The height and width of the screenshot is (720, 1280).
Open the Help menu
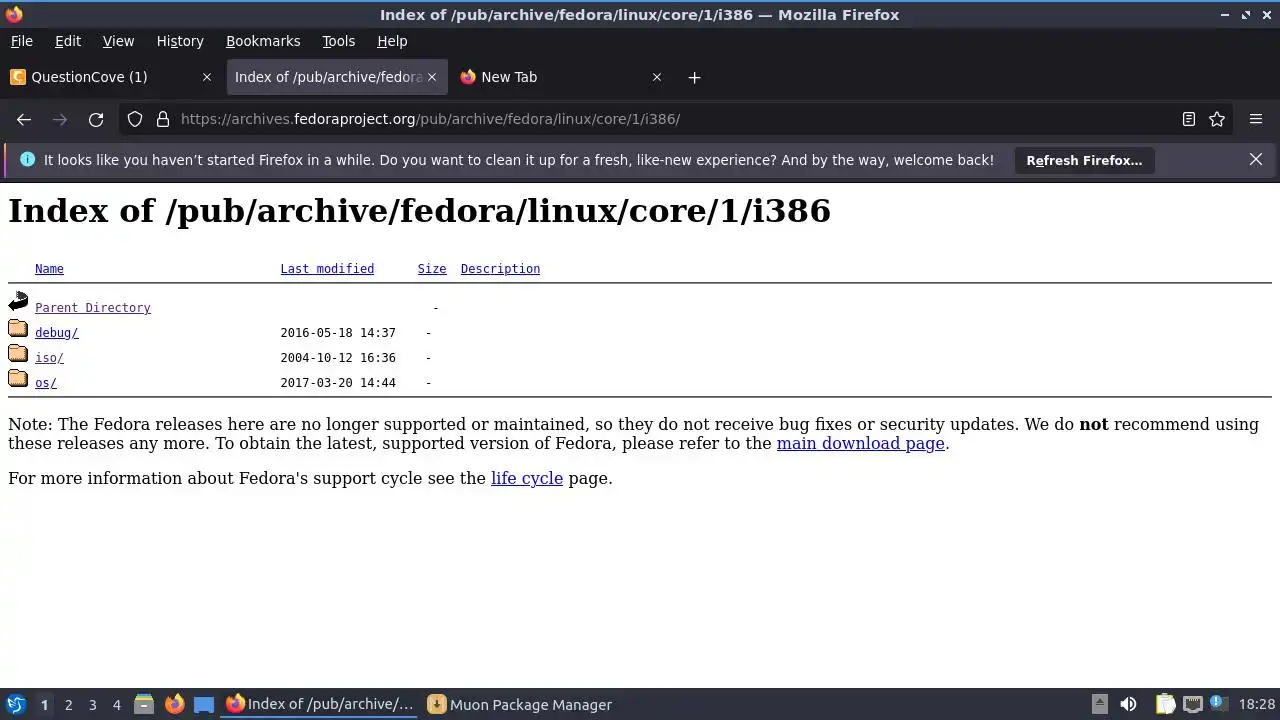pos(392,41)
